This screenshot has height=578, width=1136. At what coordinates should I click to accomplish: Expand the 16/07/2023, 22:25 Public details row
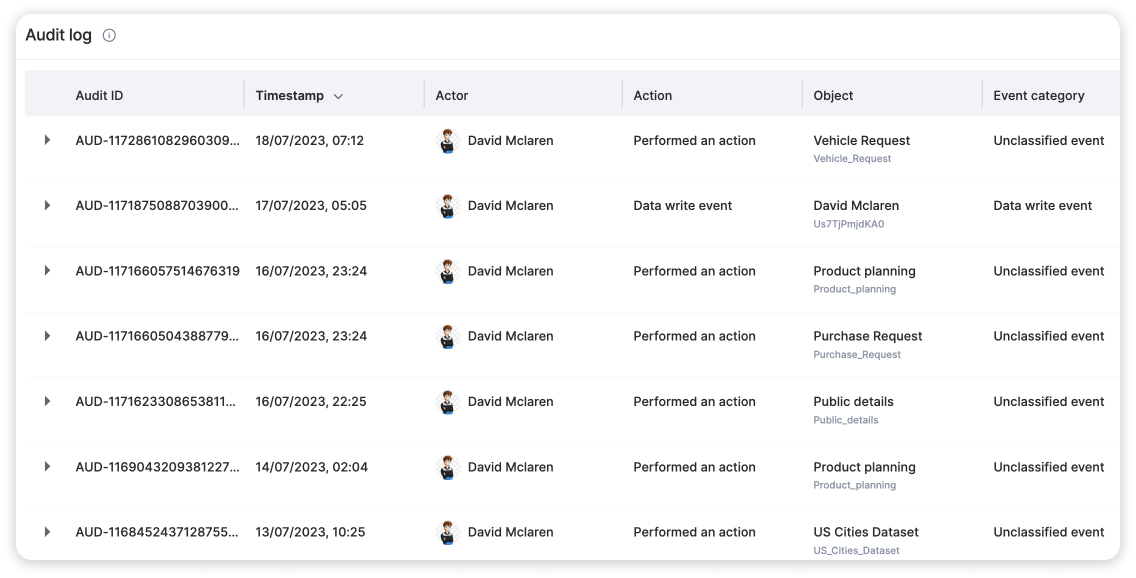tap(47, 401)
